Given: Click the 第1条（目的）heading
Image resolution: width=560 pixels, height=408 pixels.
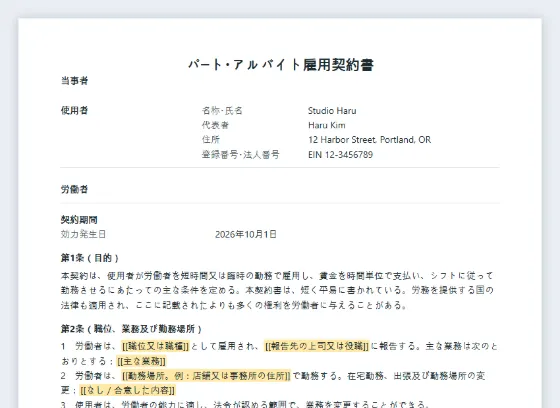Looking at the screenshot, I should pyautogui.click(x=90, y=258).
